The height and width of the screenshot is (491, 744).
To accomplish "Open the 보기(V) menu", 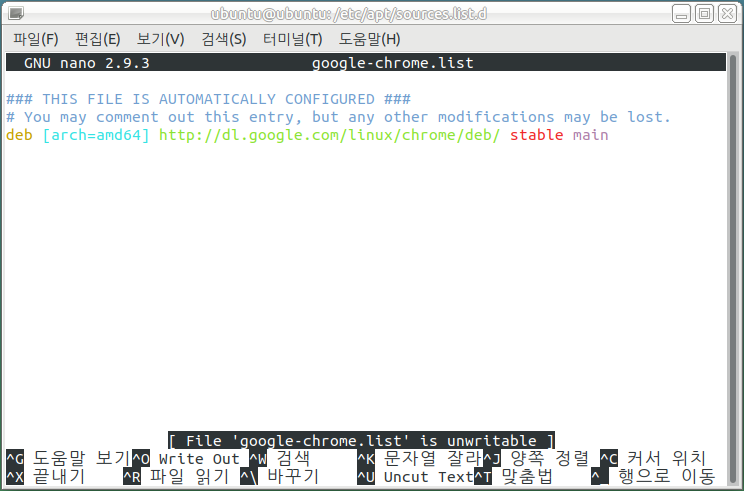I will pyautogui.click(x=160, y=39).
